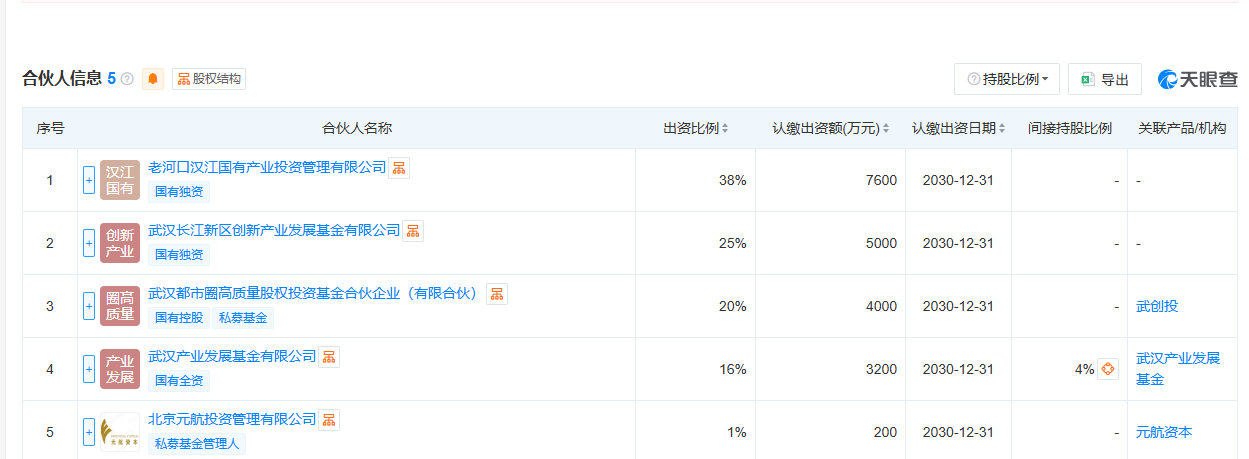The image size is (1249, 459).
Task: Open the 持股比例 dropdown
Action: coord(1007,79)
